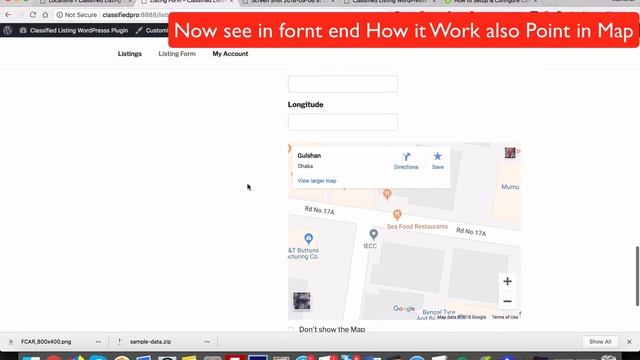Save Gulshan place with star icon

tap(438, 161)
